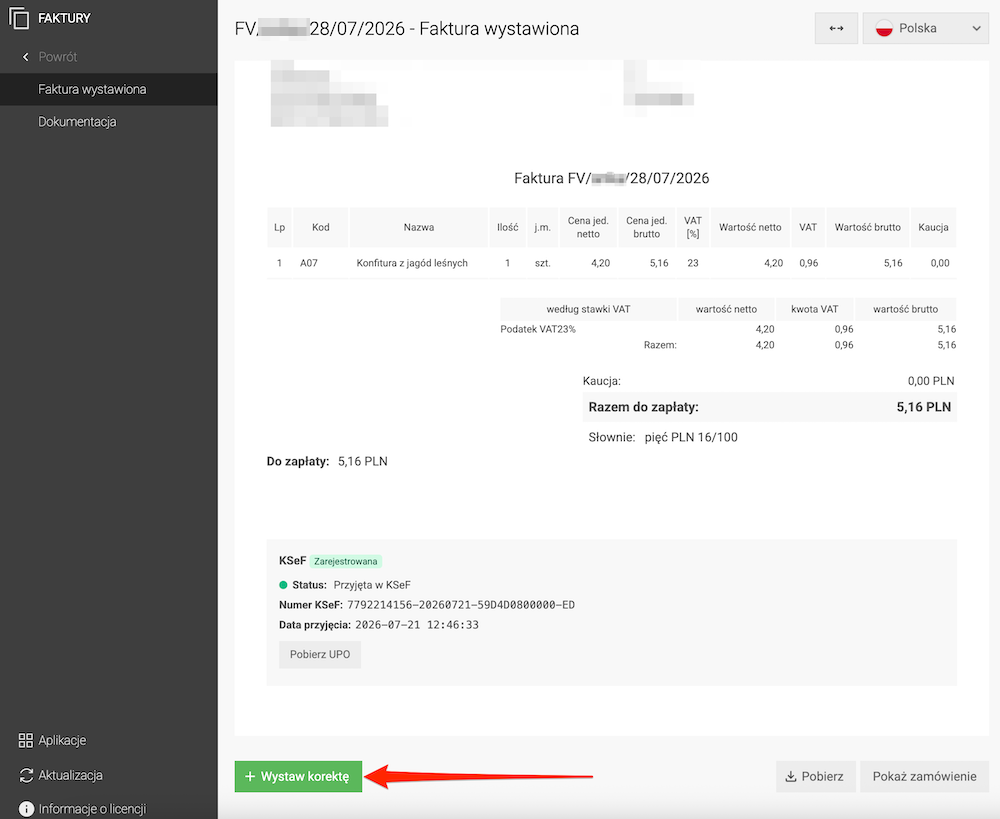Click the download icon on Pobierz
The width and height of the screenshot is (1000, 819).
click(791, 776)
